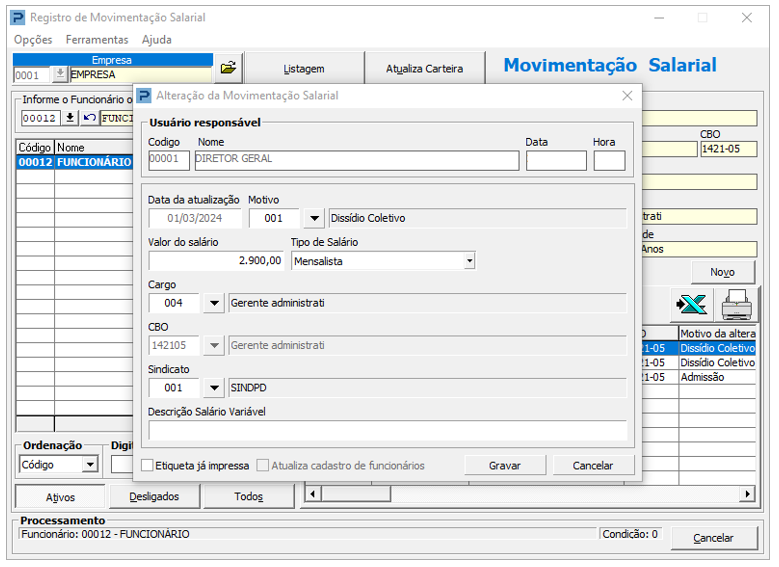Enable Etiqueta já impressa checkbox
This screenshot has height=567, width=779.
(147, 466)
